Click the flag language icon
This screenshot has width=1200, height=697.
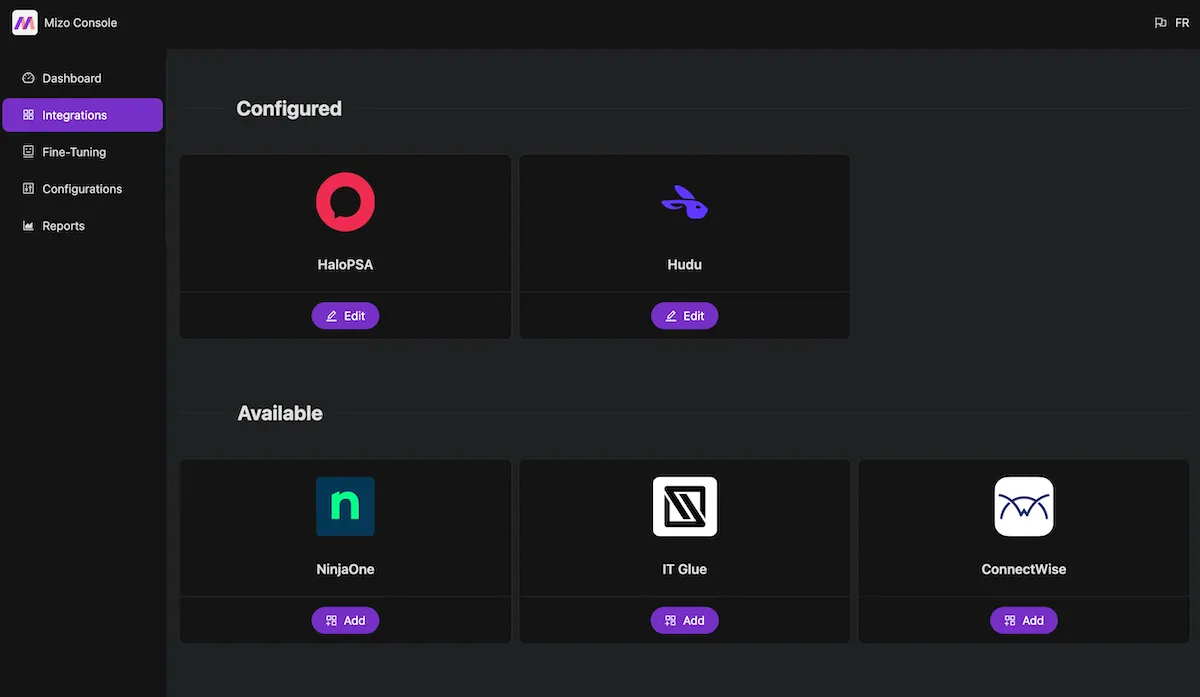1160,23
